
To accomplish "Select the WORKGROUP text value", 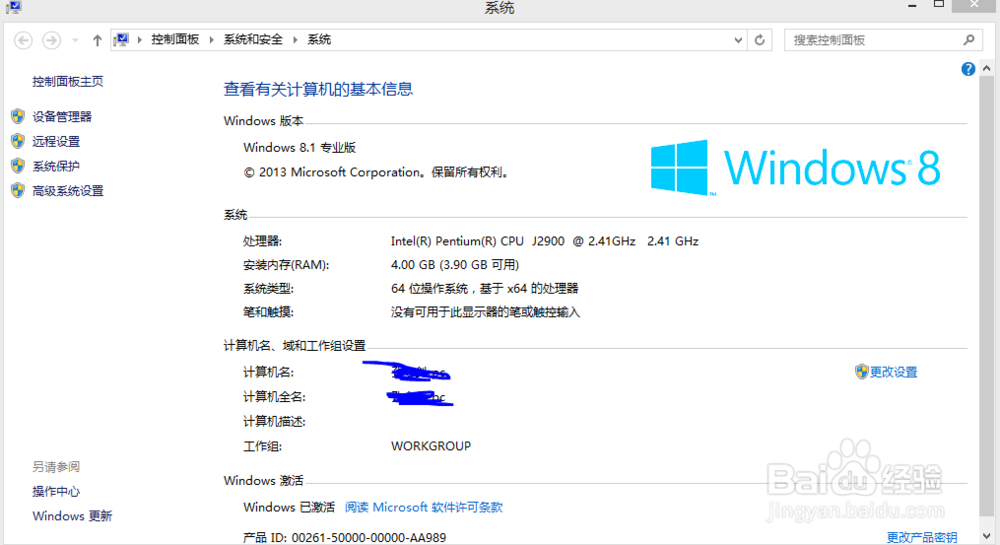I will 431,446.
